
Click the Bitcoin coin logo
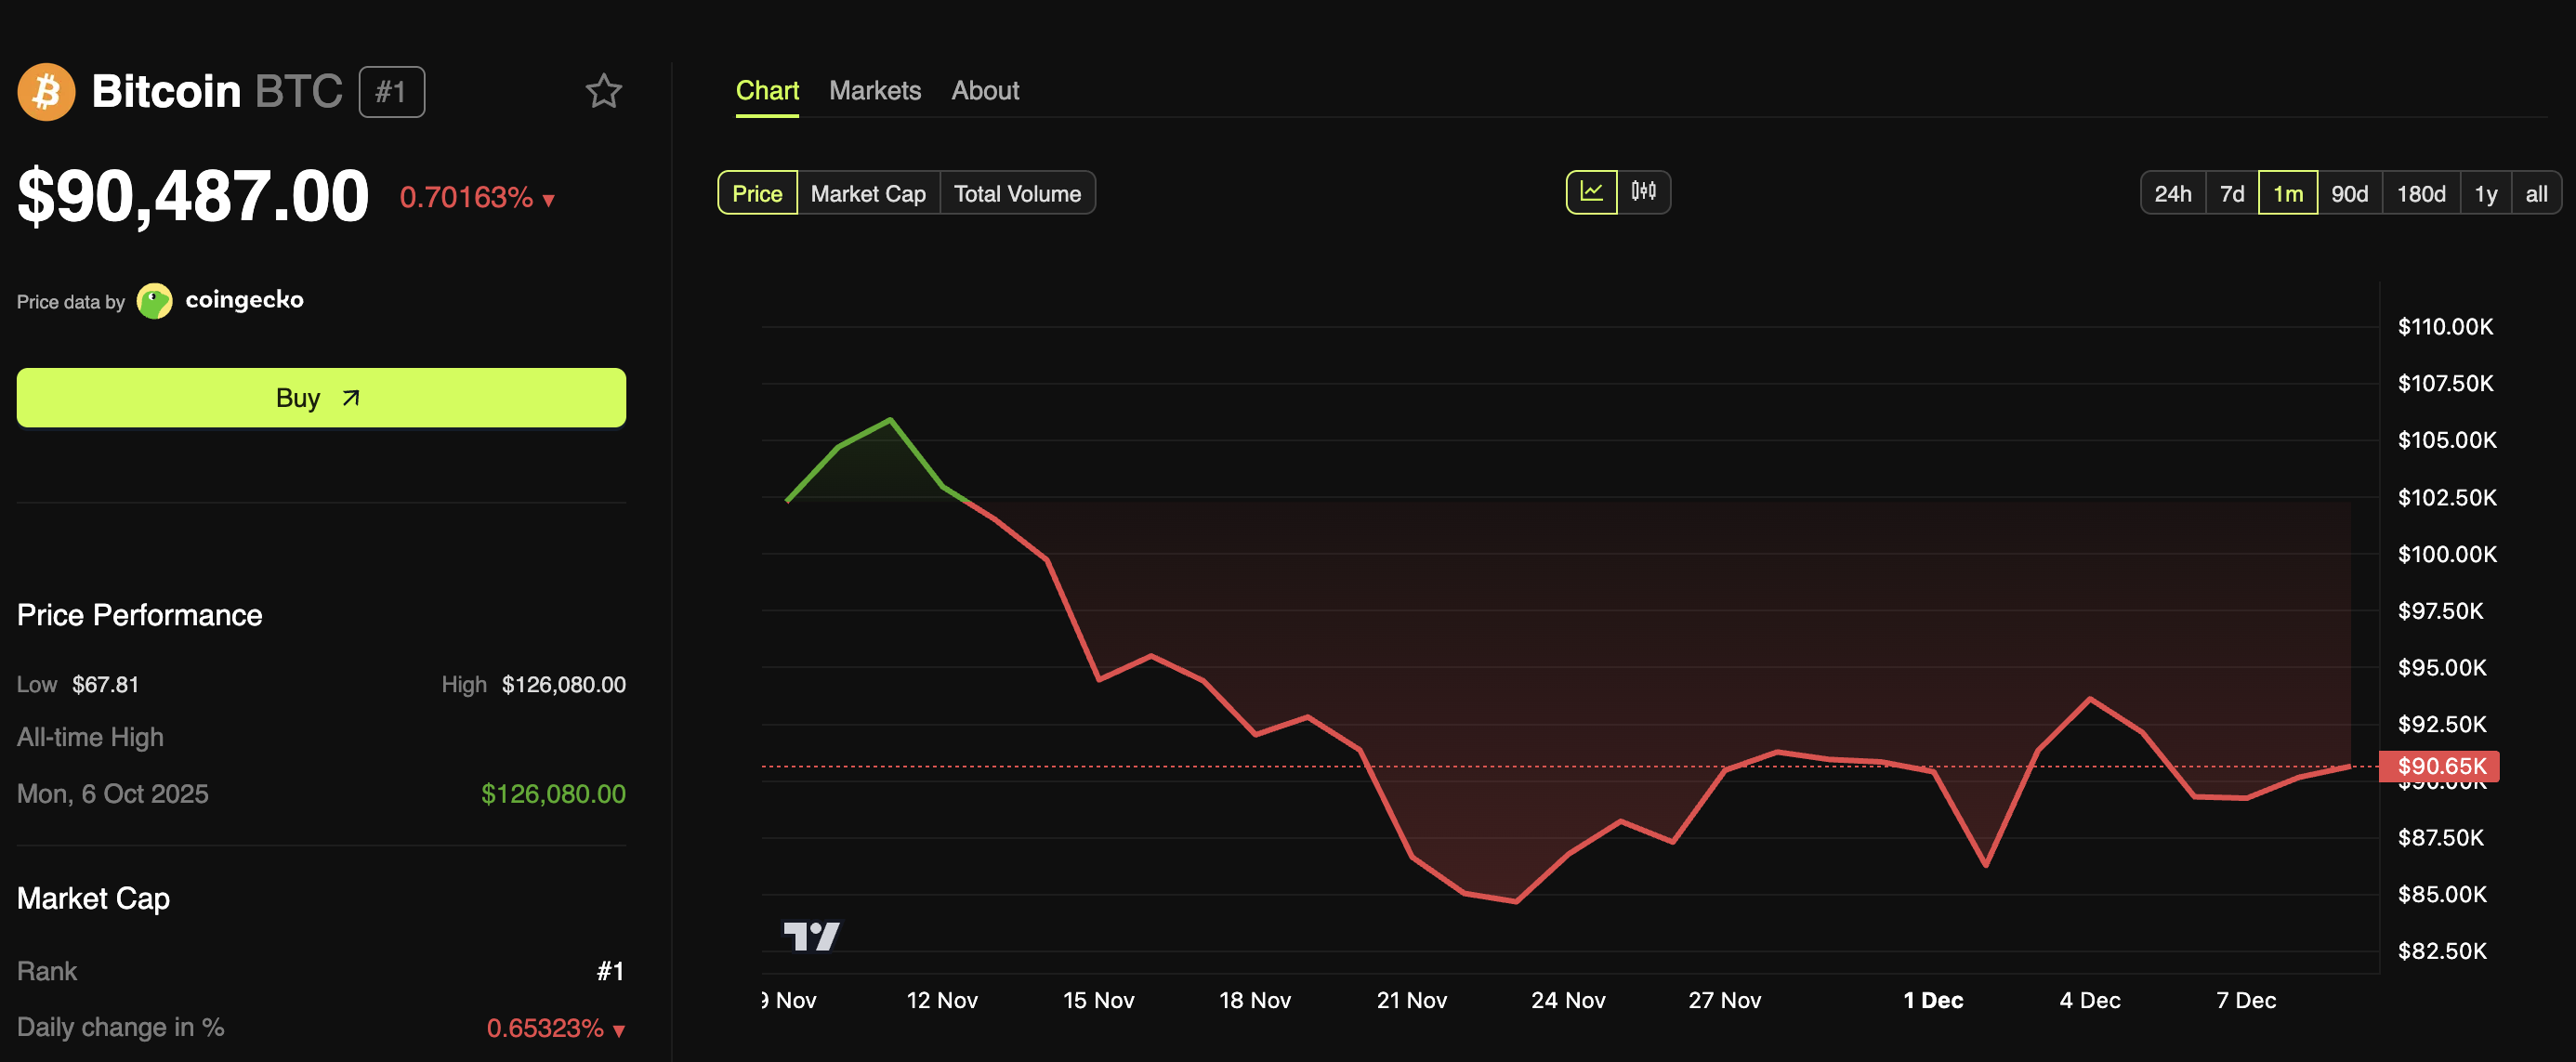point(46,91)
